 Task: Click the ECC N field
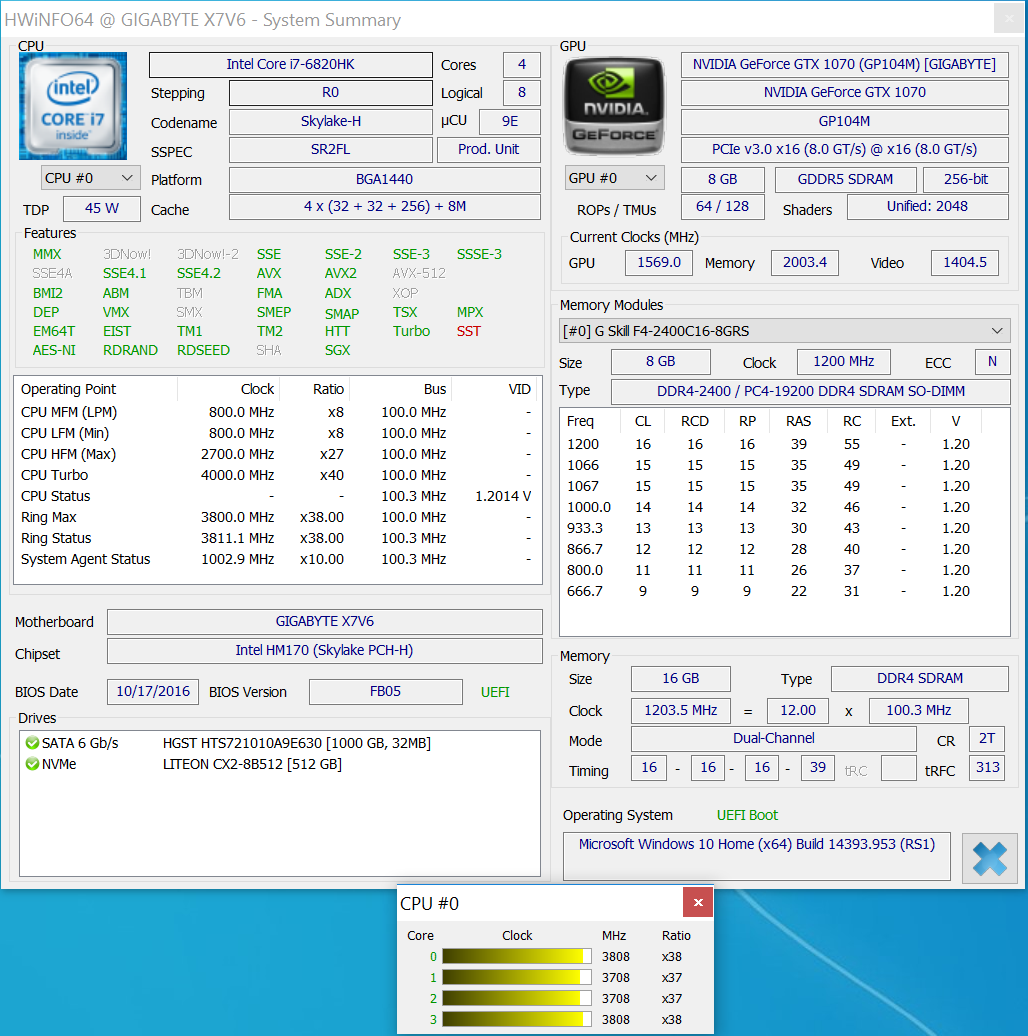click(992, 362)
